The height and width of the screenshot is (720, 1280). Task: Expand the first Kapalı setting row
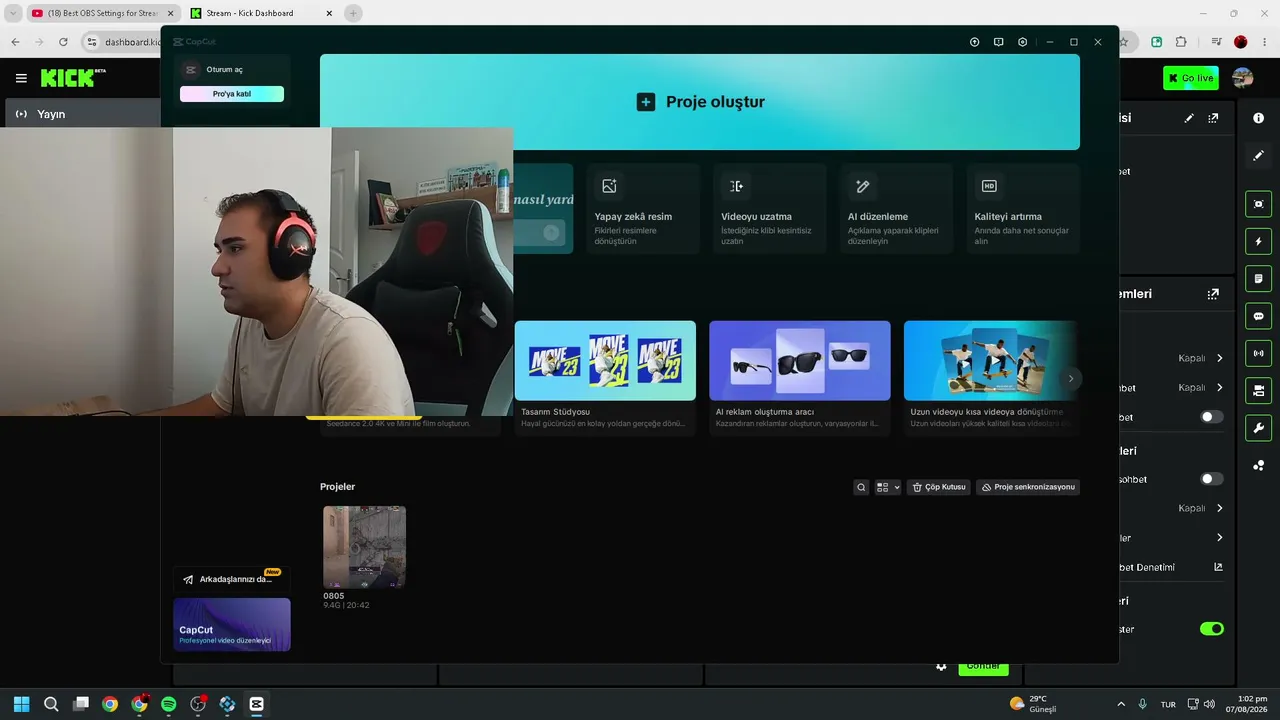[x=1220, y=358]
